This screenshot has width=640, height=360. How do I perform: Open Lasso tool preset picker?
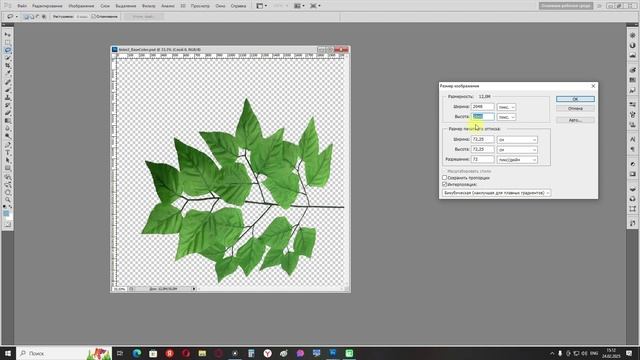[11, 17]
